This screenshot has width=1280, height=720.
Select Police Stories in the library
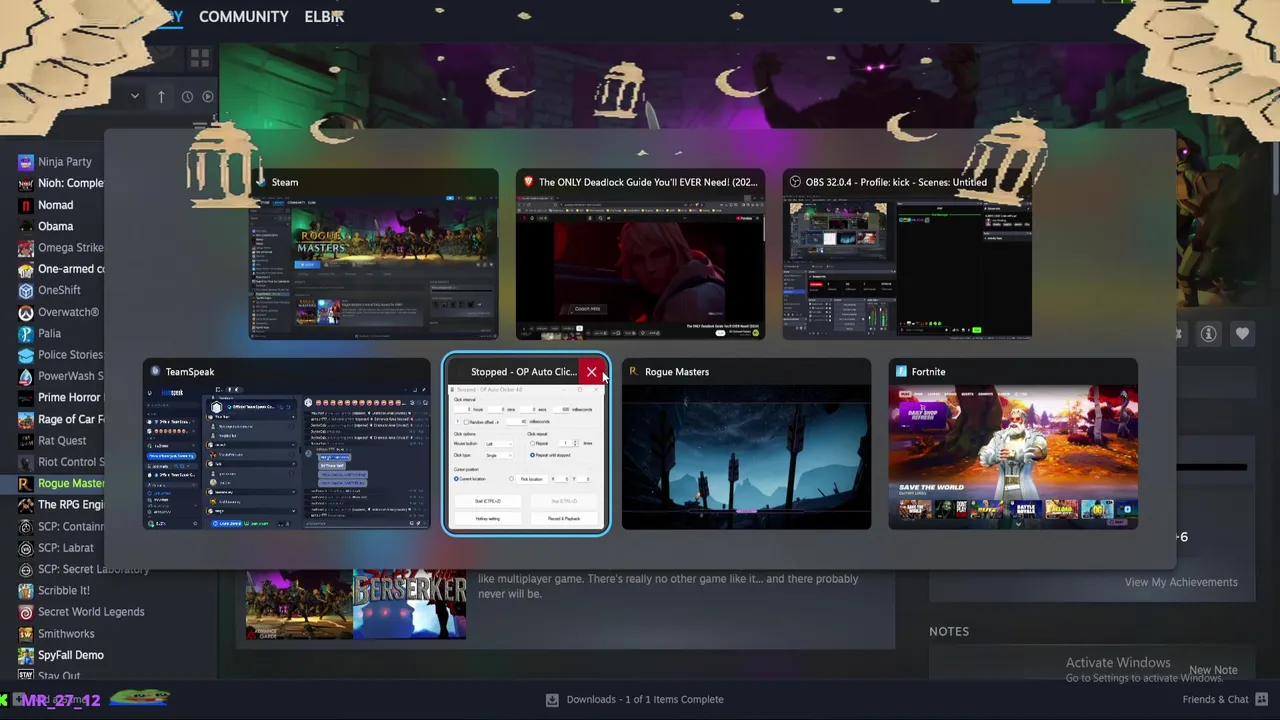[x=70, y=355]
